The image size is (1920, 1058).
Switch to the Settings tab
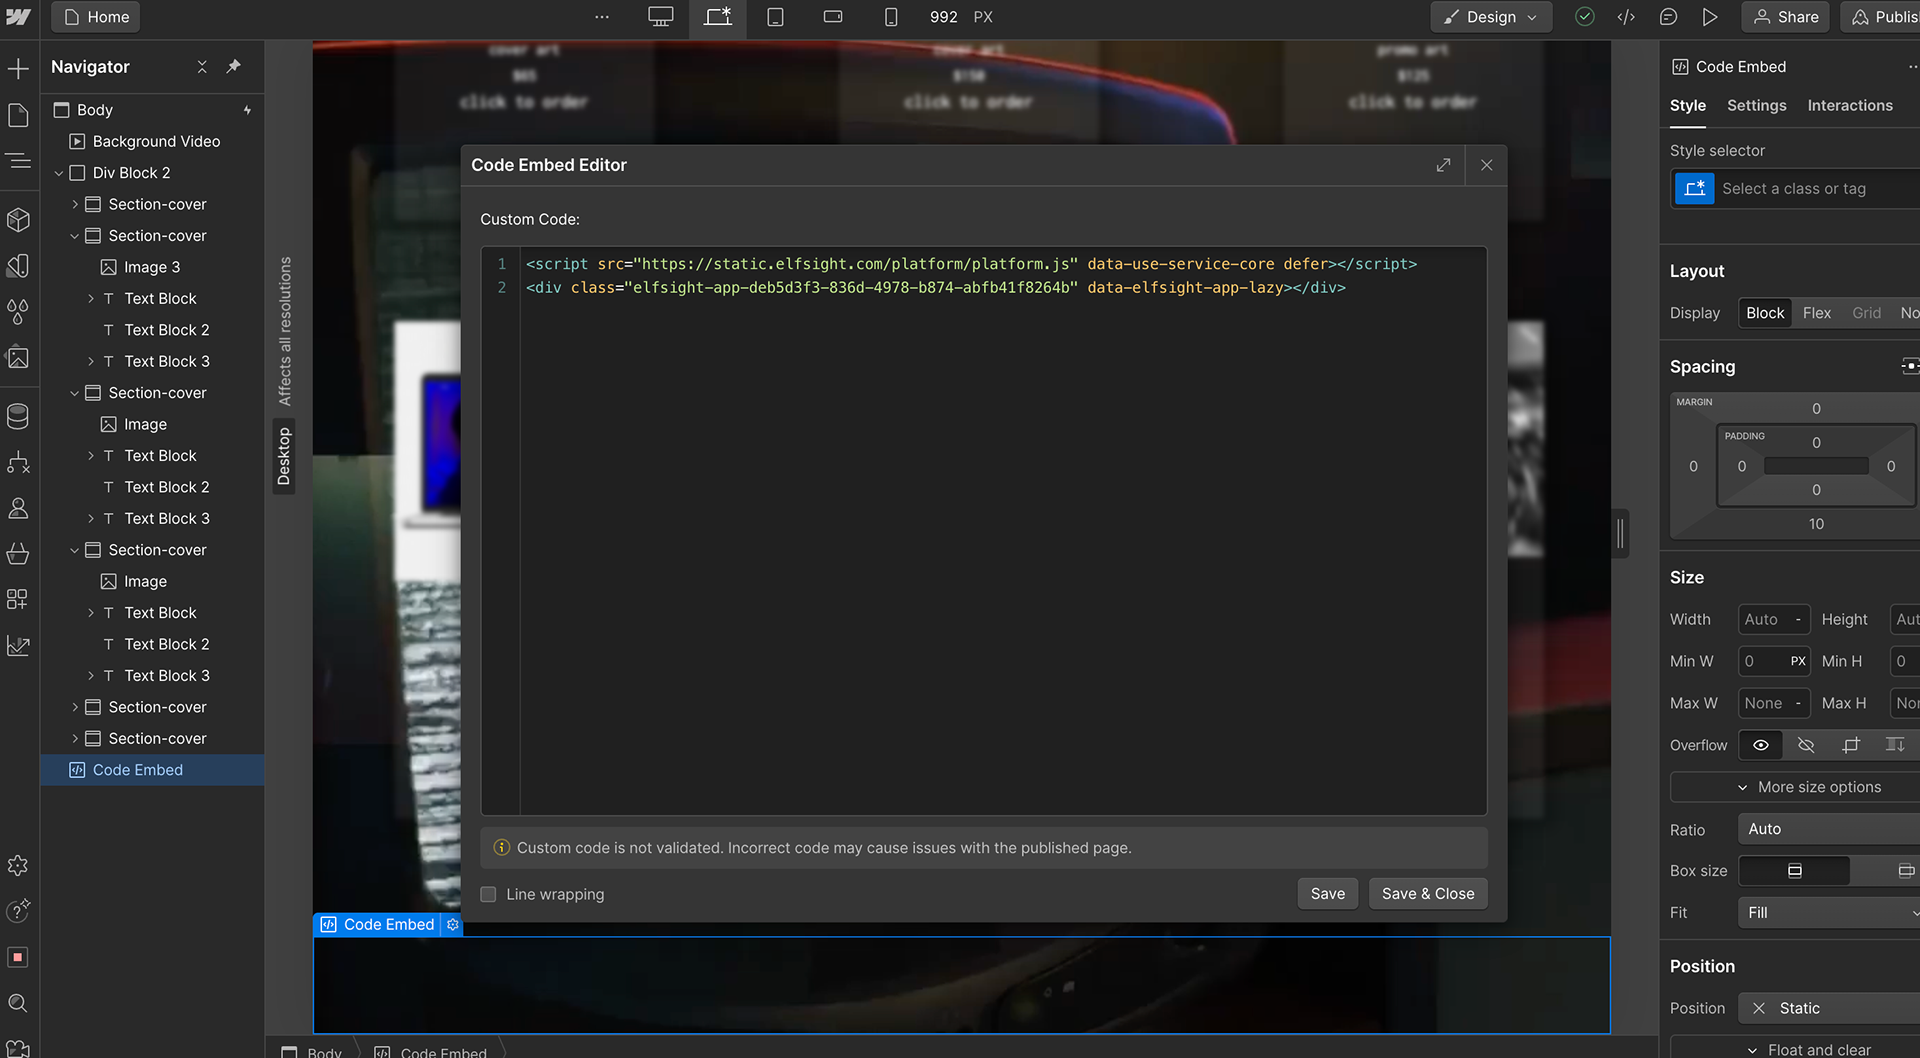(1756, 106)
